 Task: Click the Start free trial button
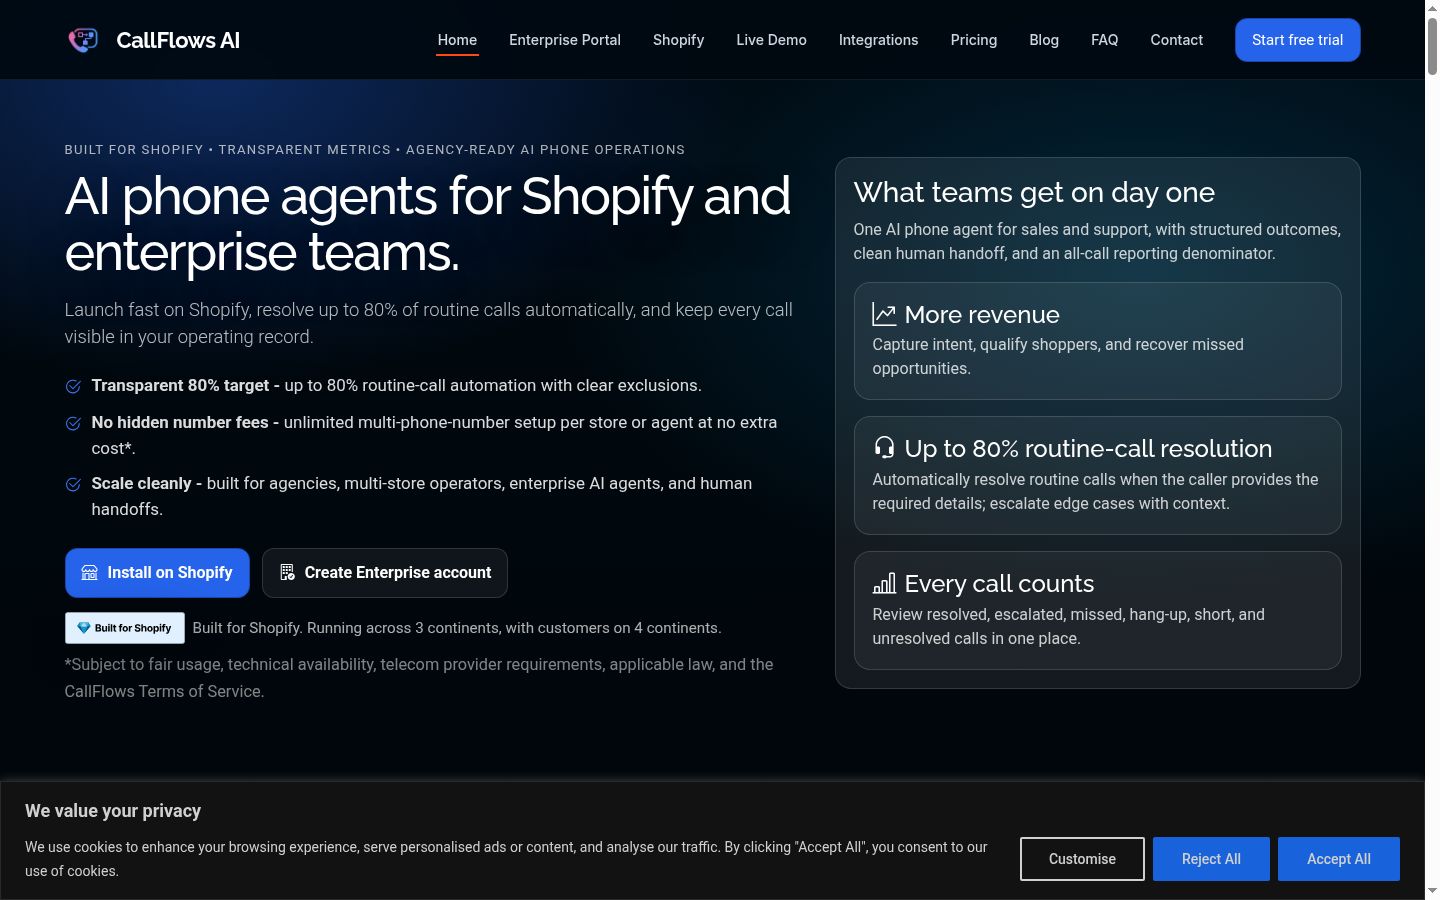[x=1298, y=40]
